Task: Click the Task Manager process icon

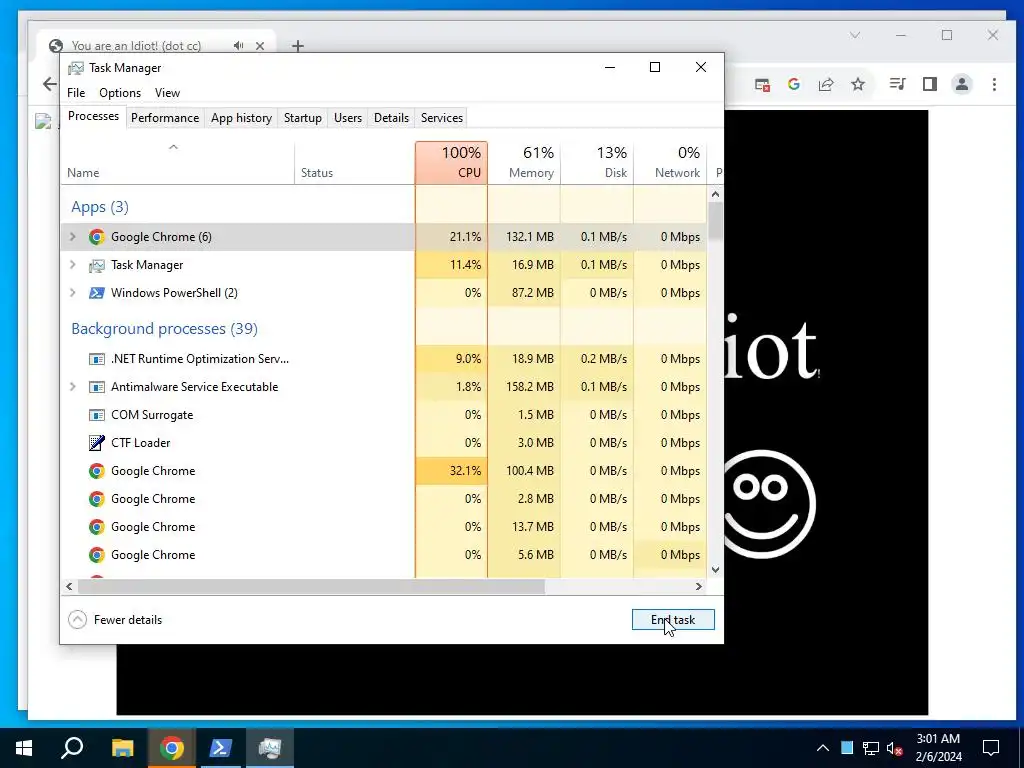Action: [x=97, y=265]
